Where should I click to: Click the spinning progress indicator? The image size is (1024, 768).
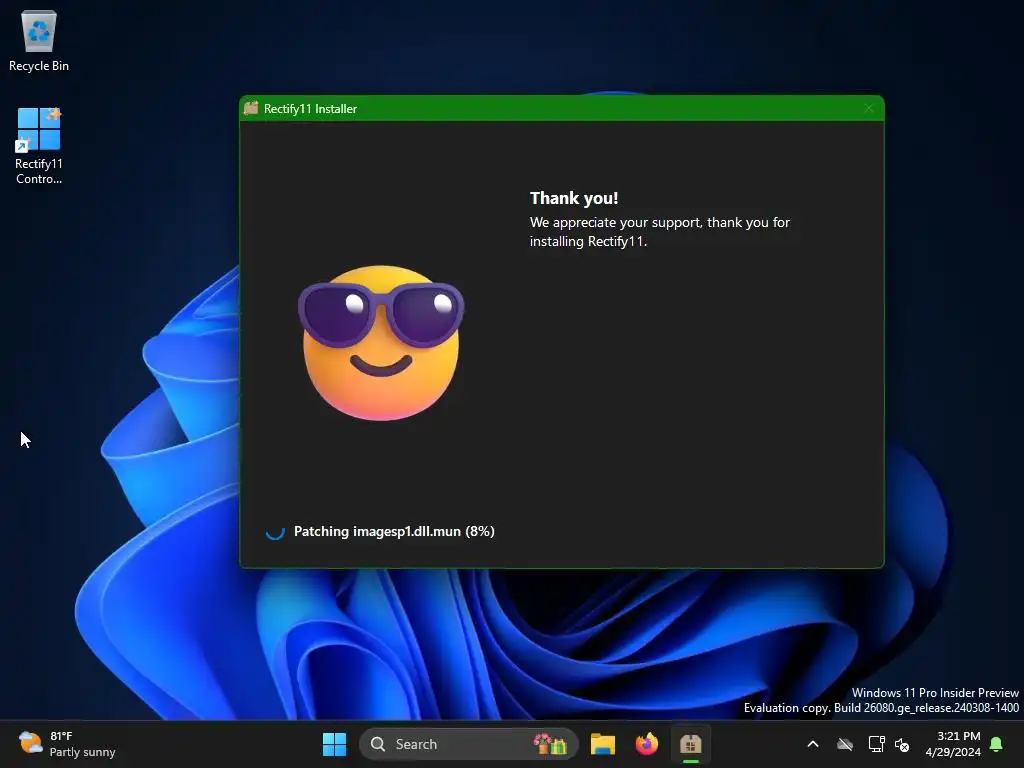[275, 532]
